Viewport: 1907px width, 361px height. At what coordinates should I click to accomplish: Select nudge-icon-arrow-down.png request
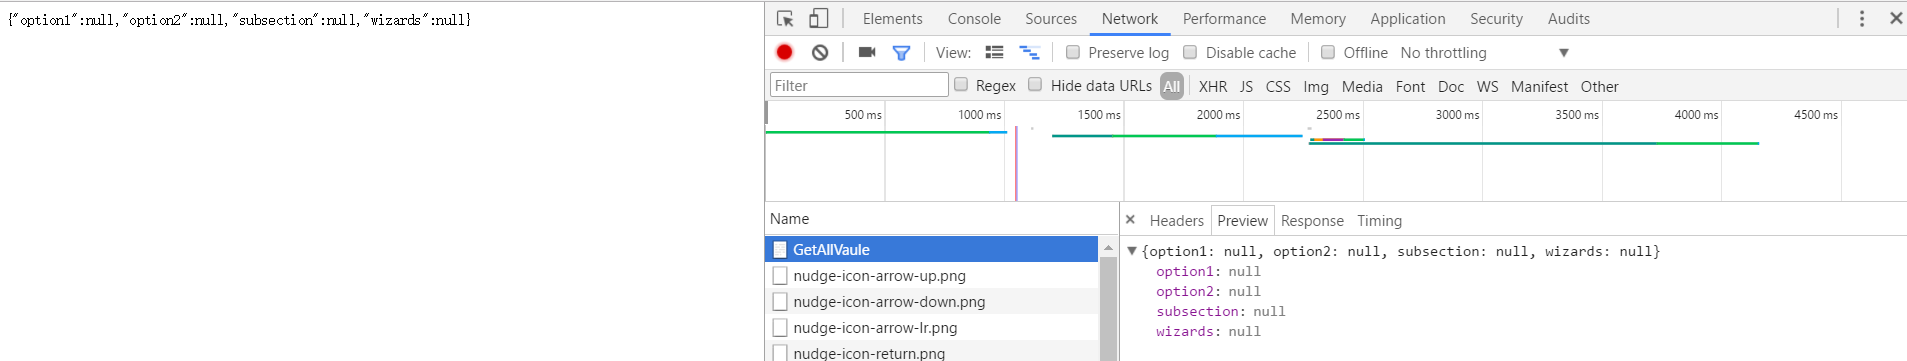pyautogui.click(x=931, y=301)
